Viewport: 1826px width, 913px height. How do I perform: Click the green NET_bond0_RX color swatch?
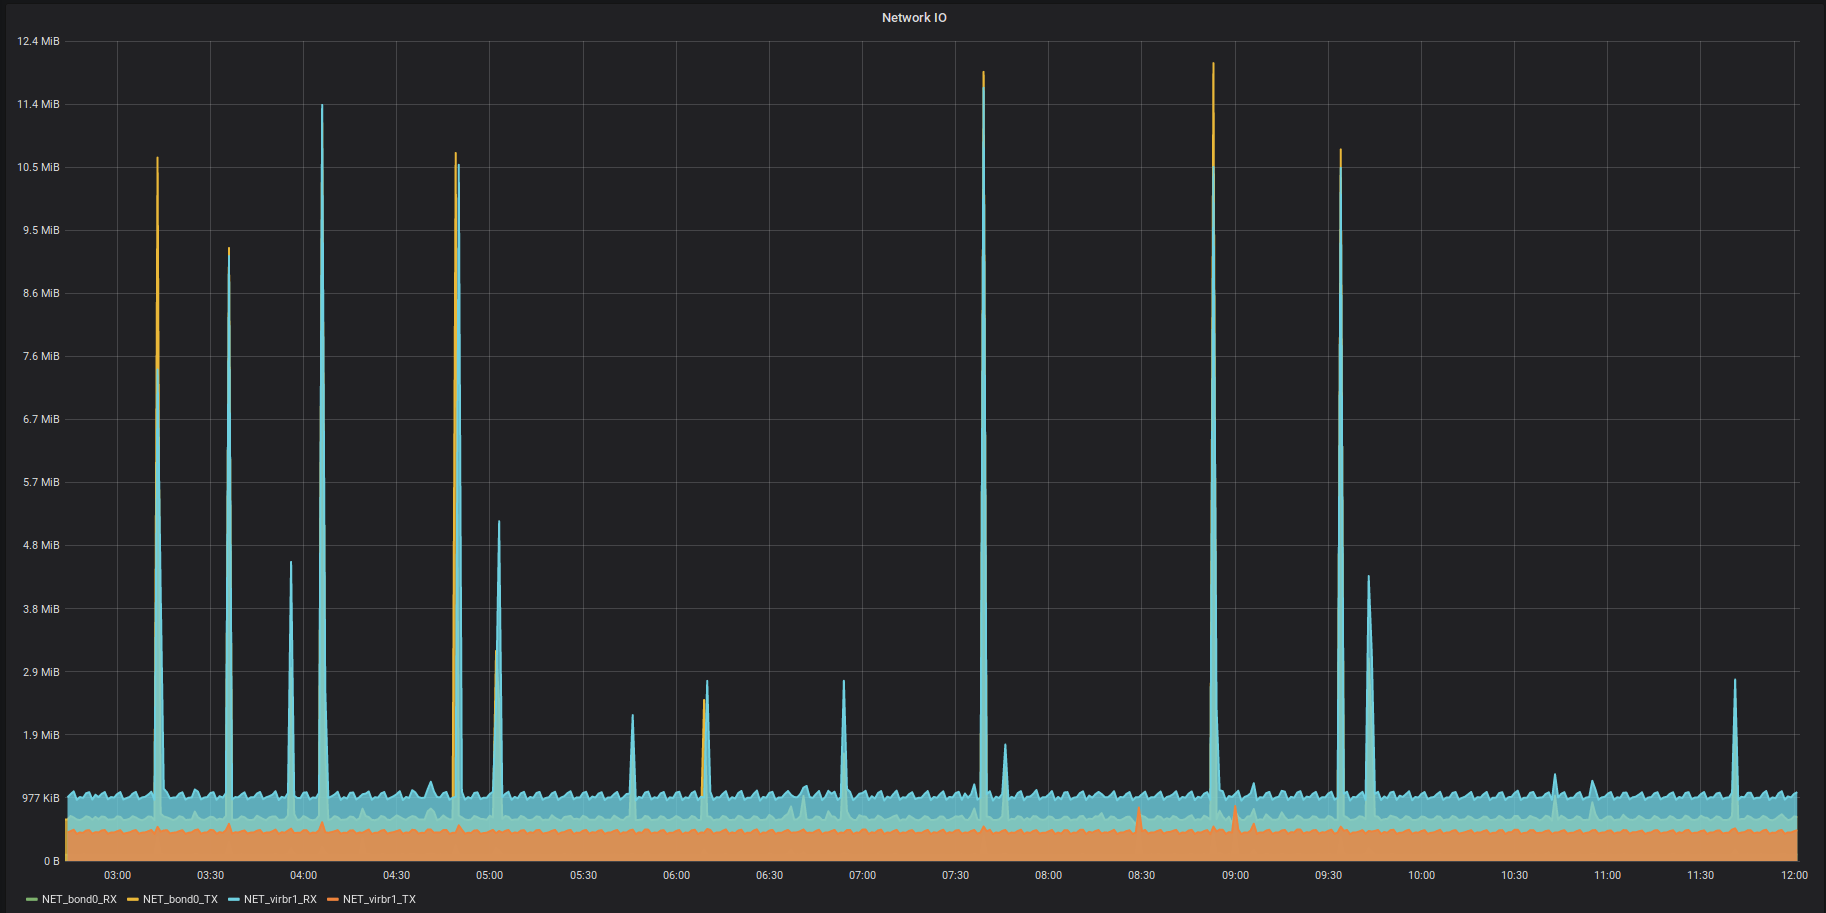[x=32, y=899]
